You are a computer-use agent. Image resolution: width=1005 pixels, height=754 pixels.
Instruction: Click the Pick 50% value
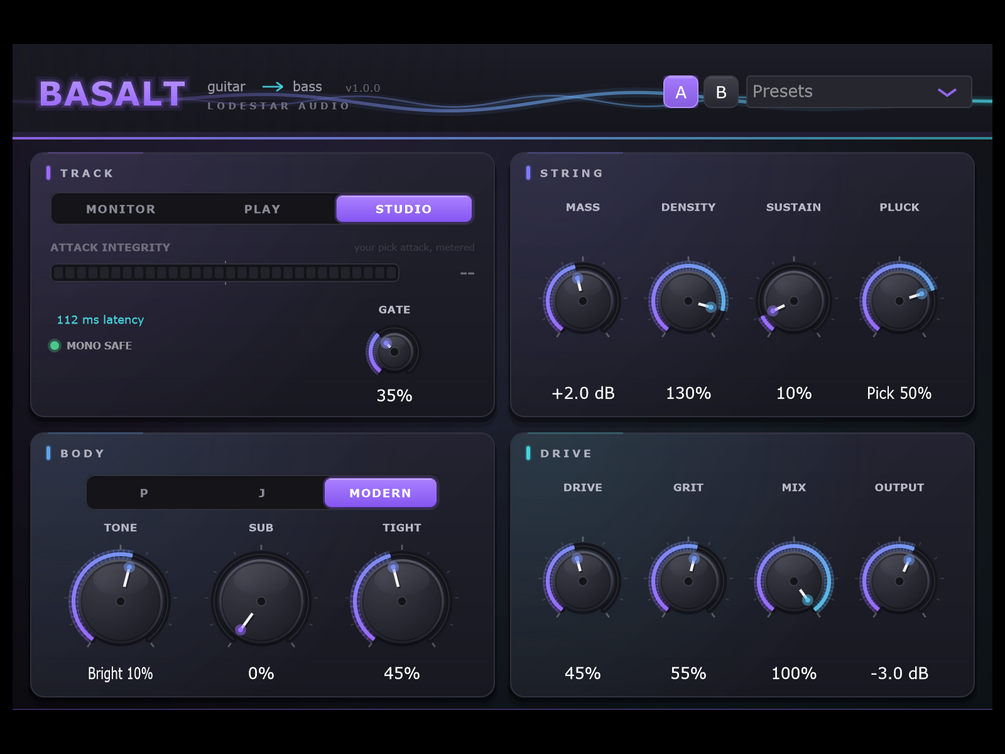[899, 393]
